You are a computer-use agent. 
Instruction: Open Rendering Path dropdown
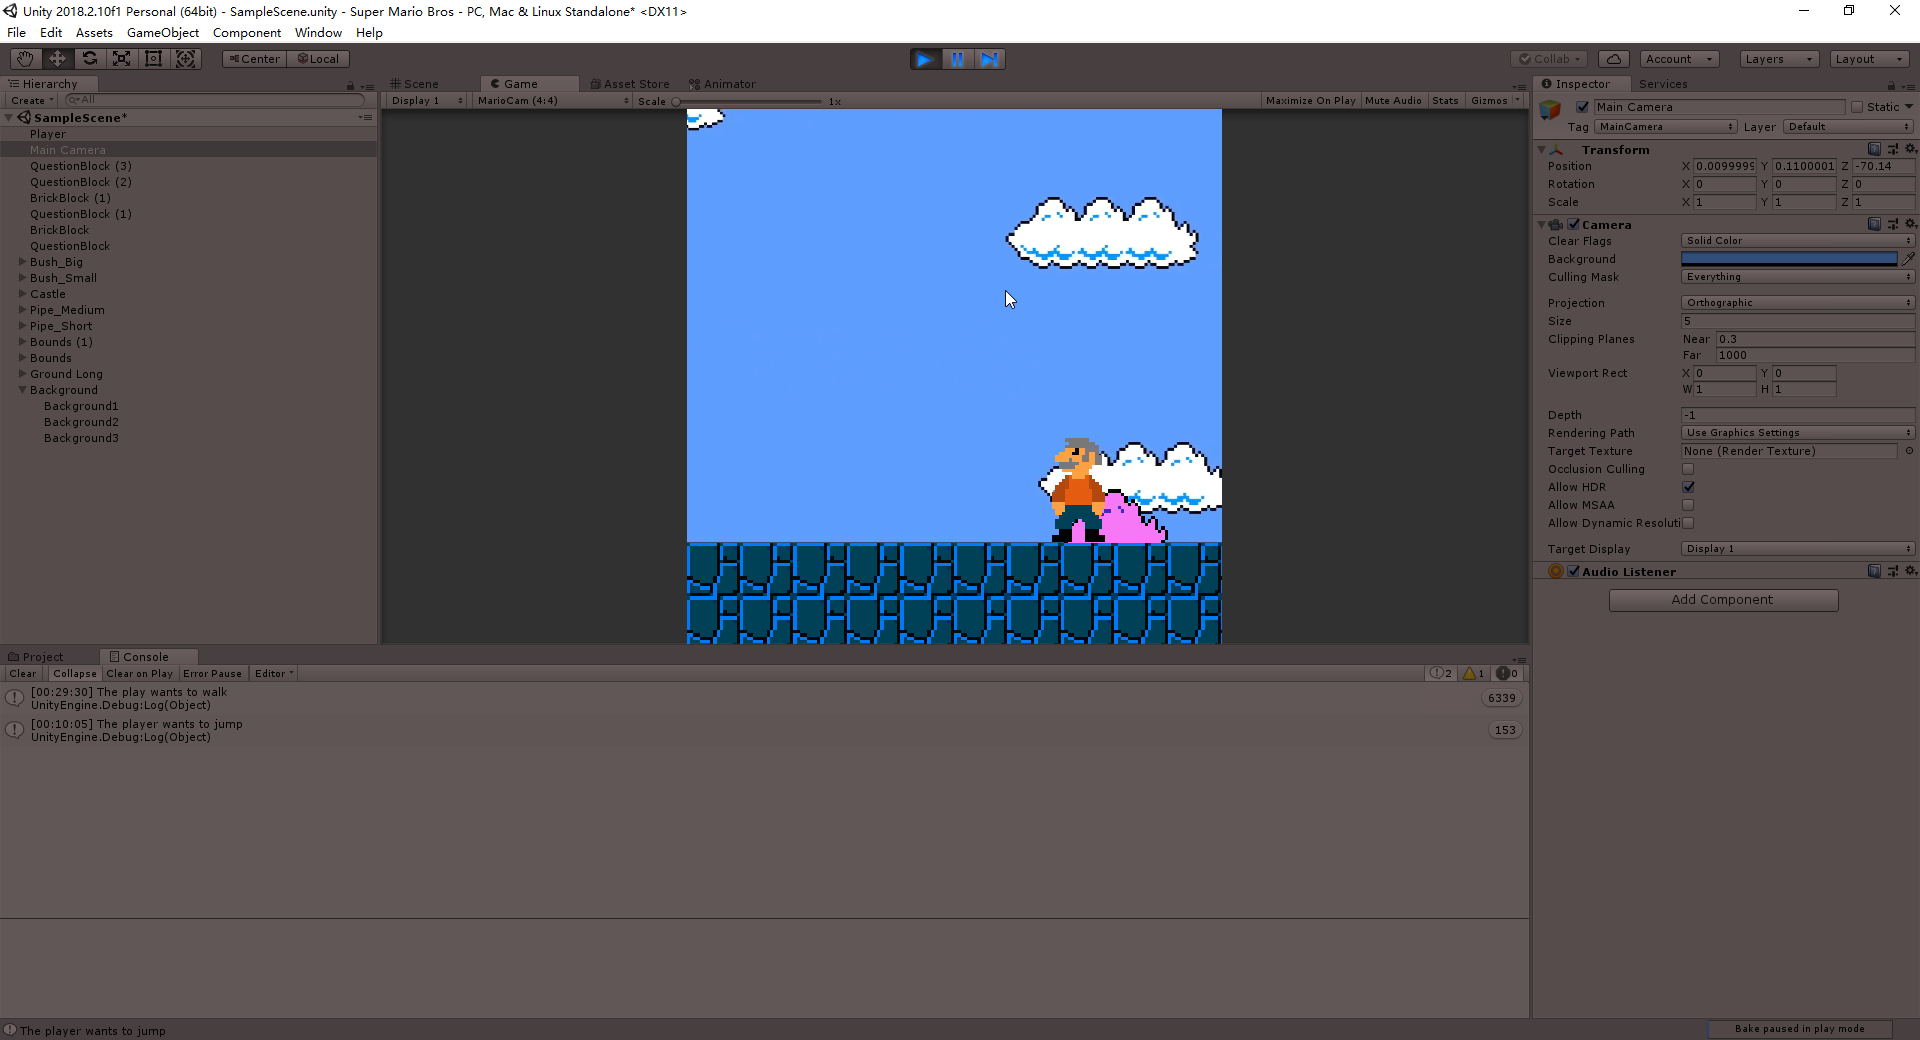point(1798,433)
